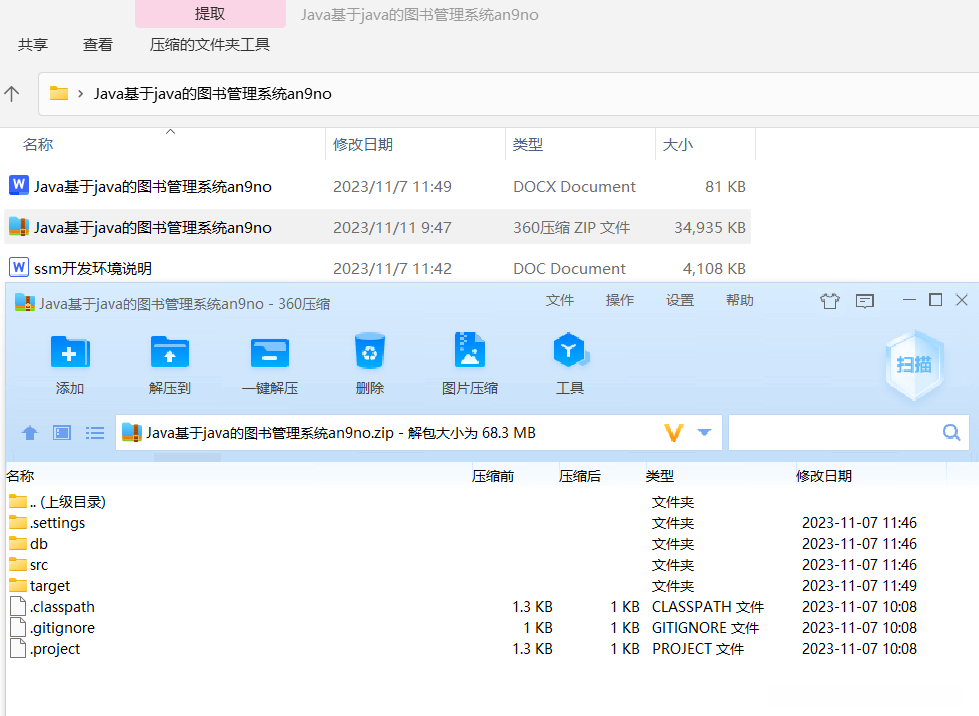Select the target folder name
Image resolution: width=979 pixels, height=716 pixels.
[50, 586]
